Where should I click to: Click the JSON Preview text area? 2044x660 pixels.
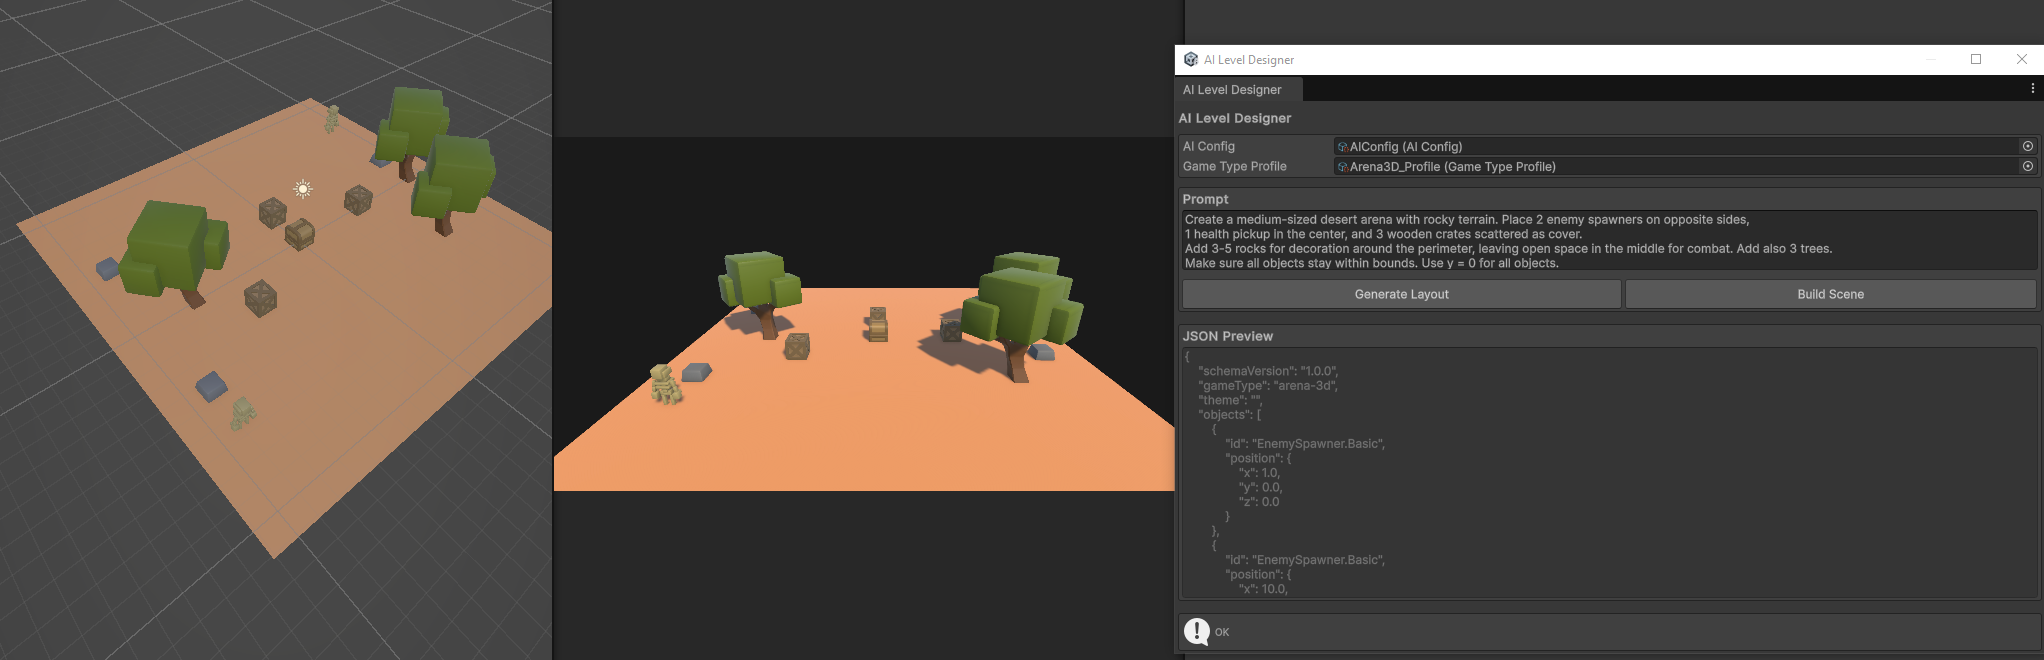pos(1608,473)
